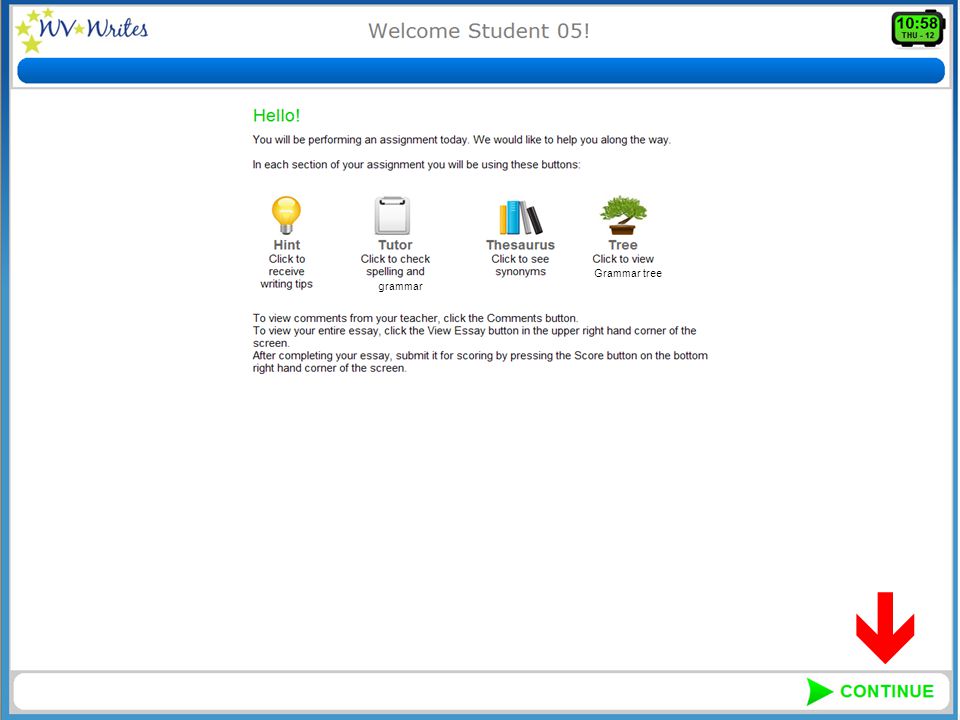Screen dimensions: 960x720
Task: Click the Hint light bulb icon
Action: click(x=286, y=215)
